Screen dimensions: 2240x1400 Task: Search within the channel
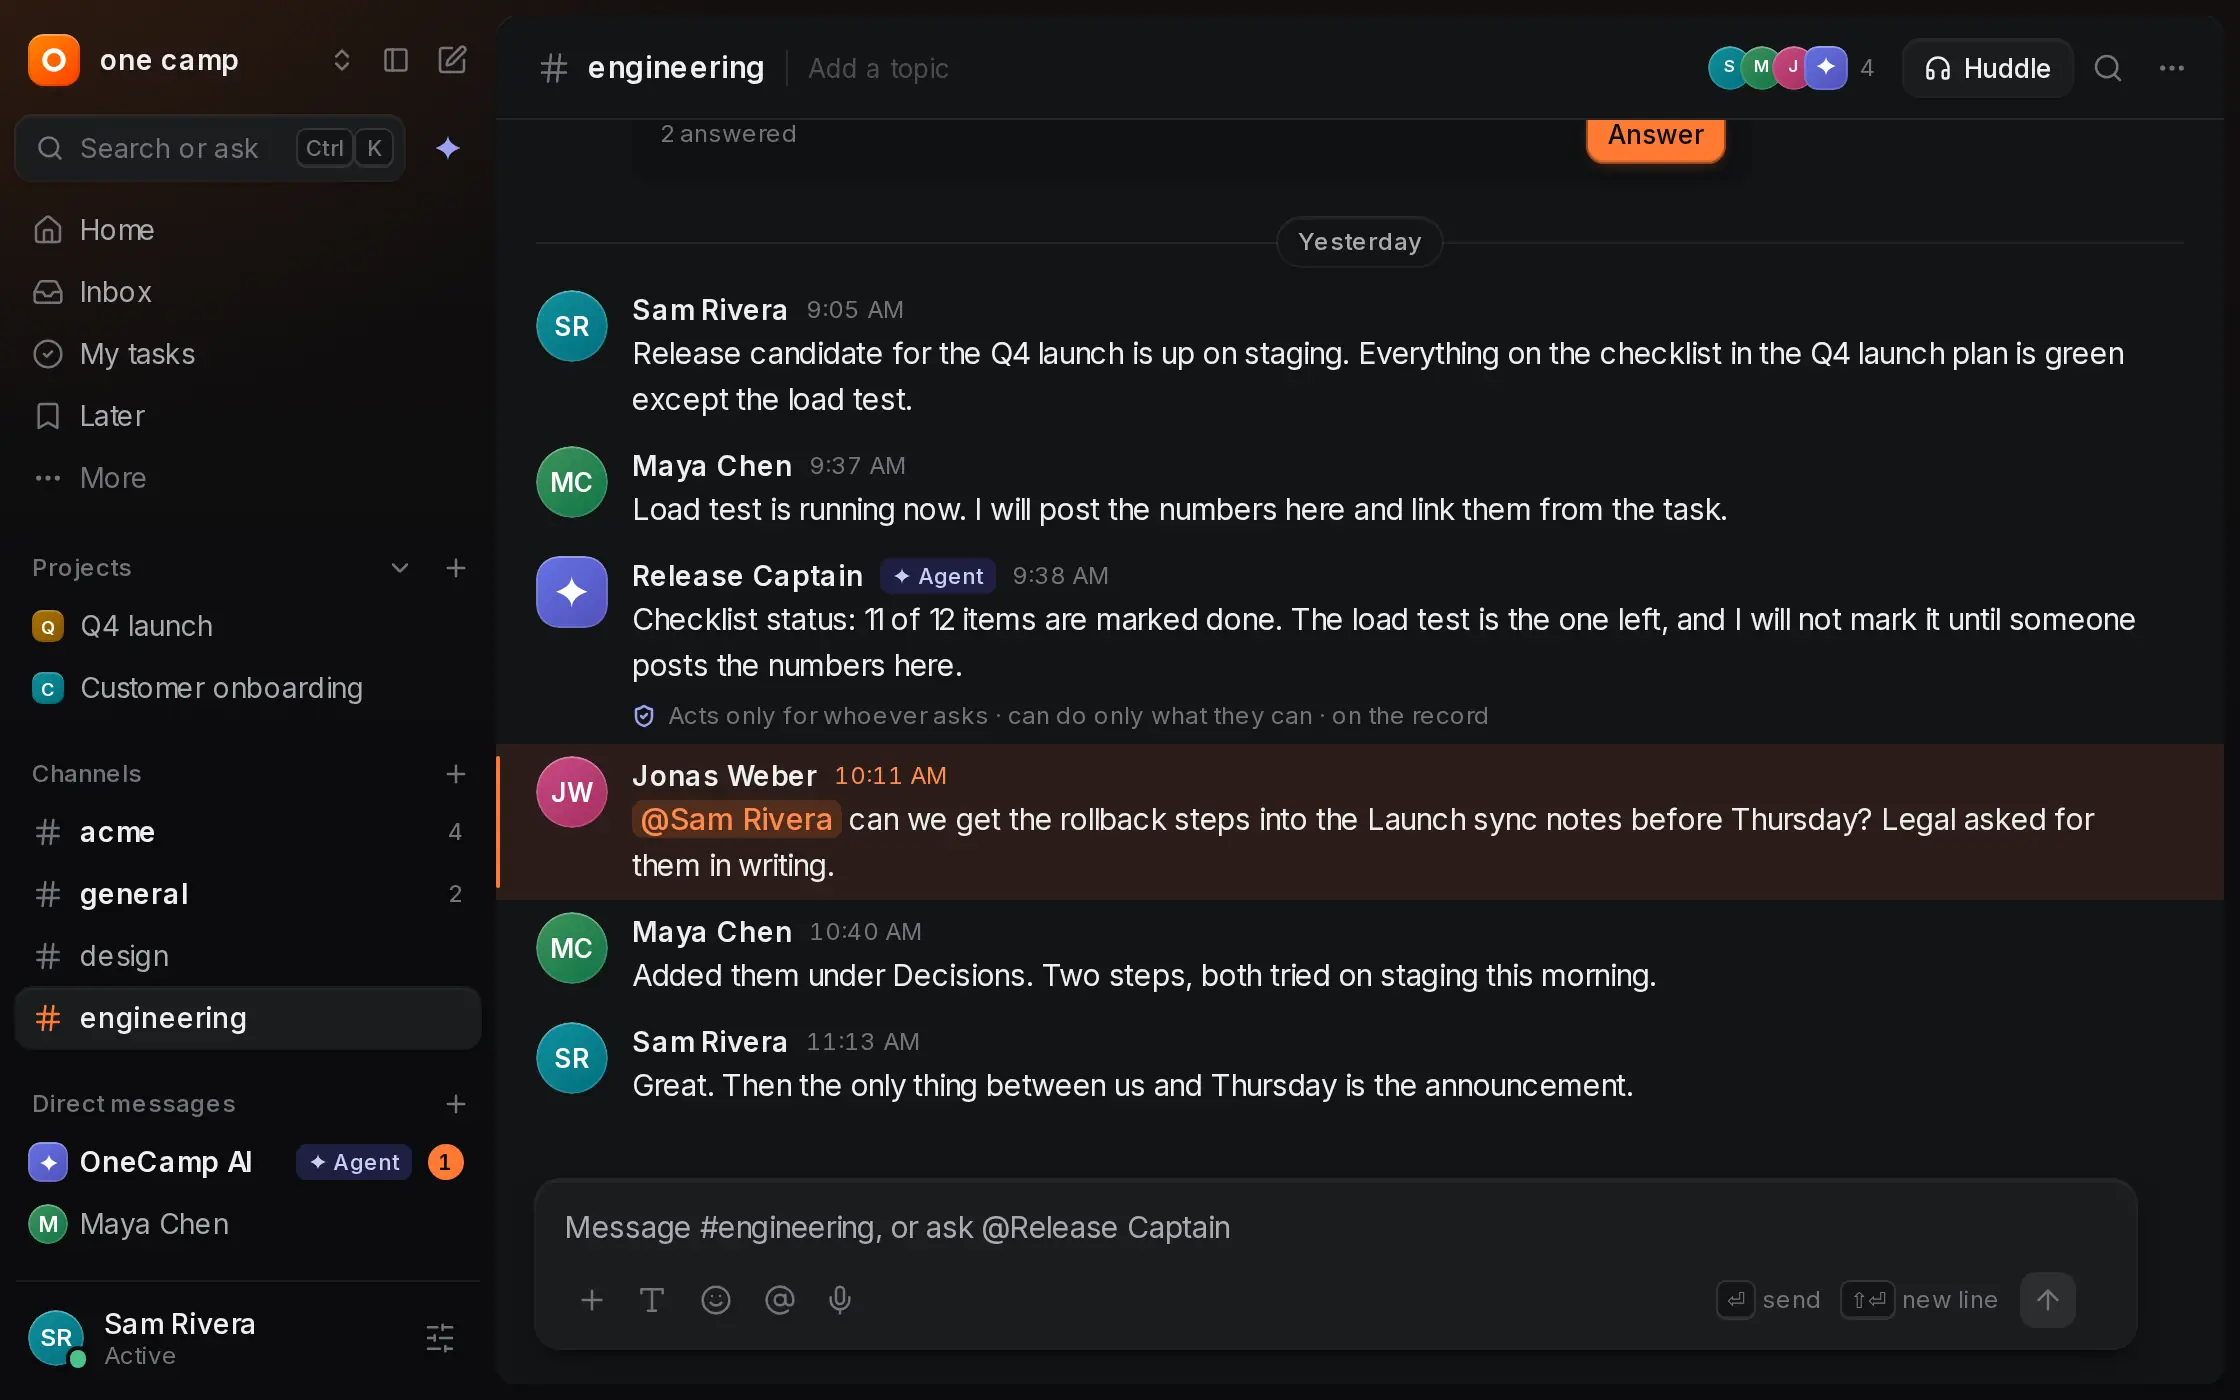tap(2108, 68)
